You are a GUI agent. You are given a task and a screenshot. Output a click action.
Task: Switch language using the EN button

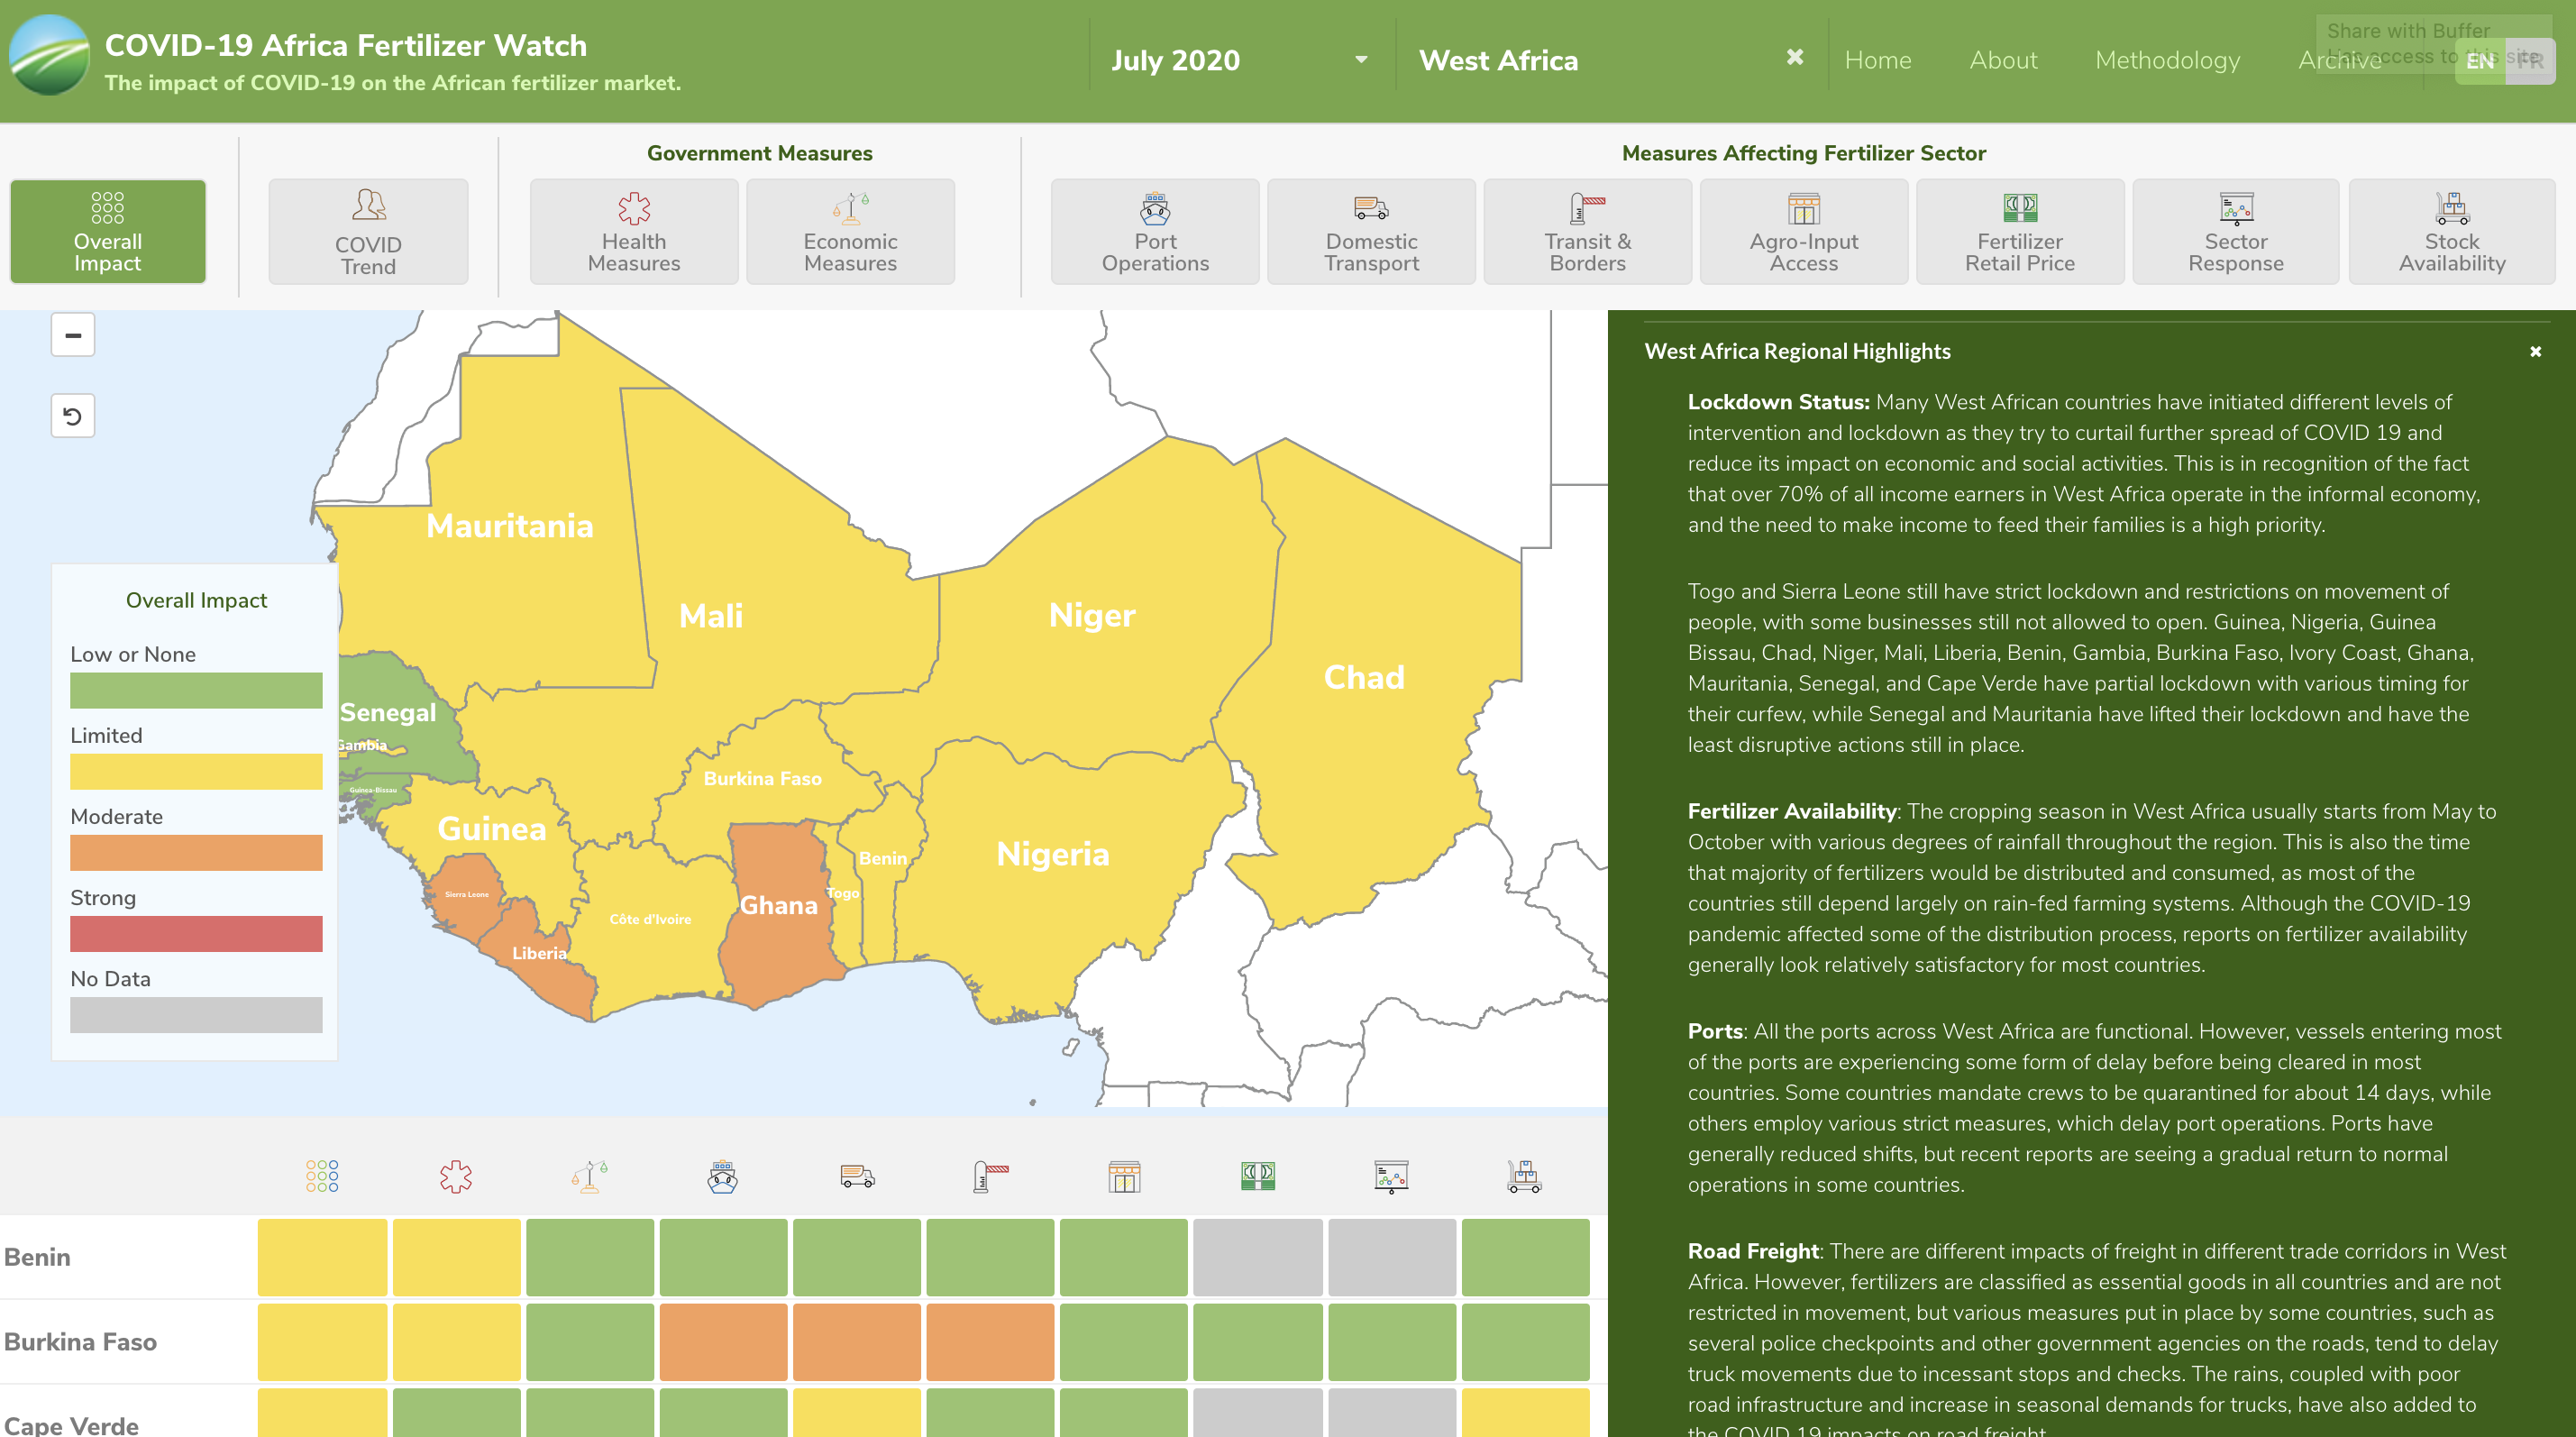(2481, 60)
